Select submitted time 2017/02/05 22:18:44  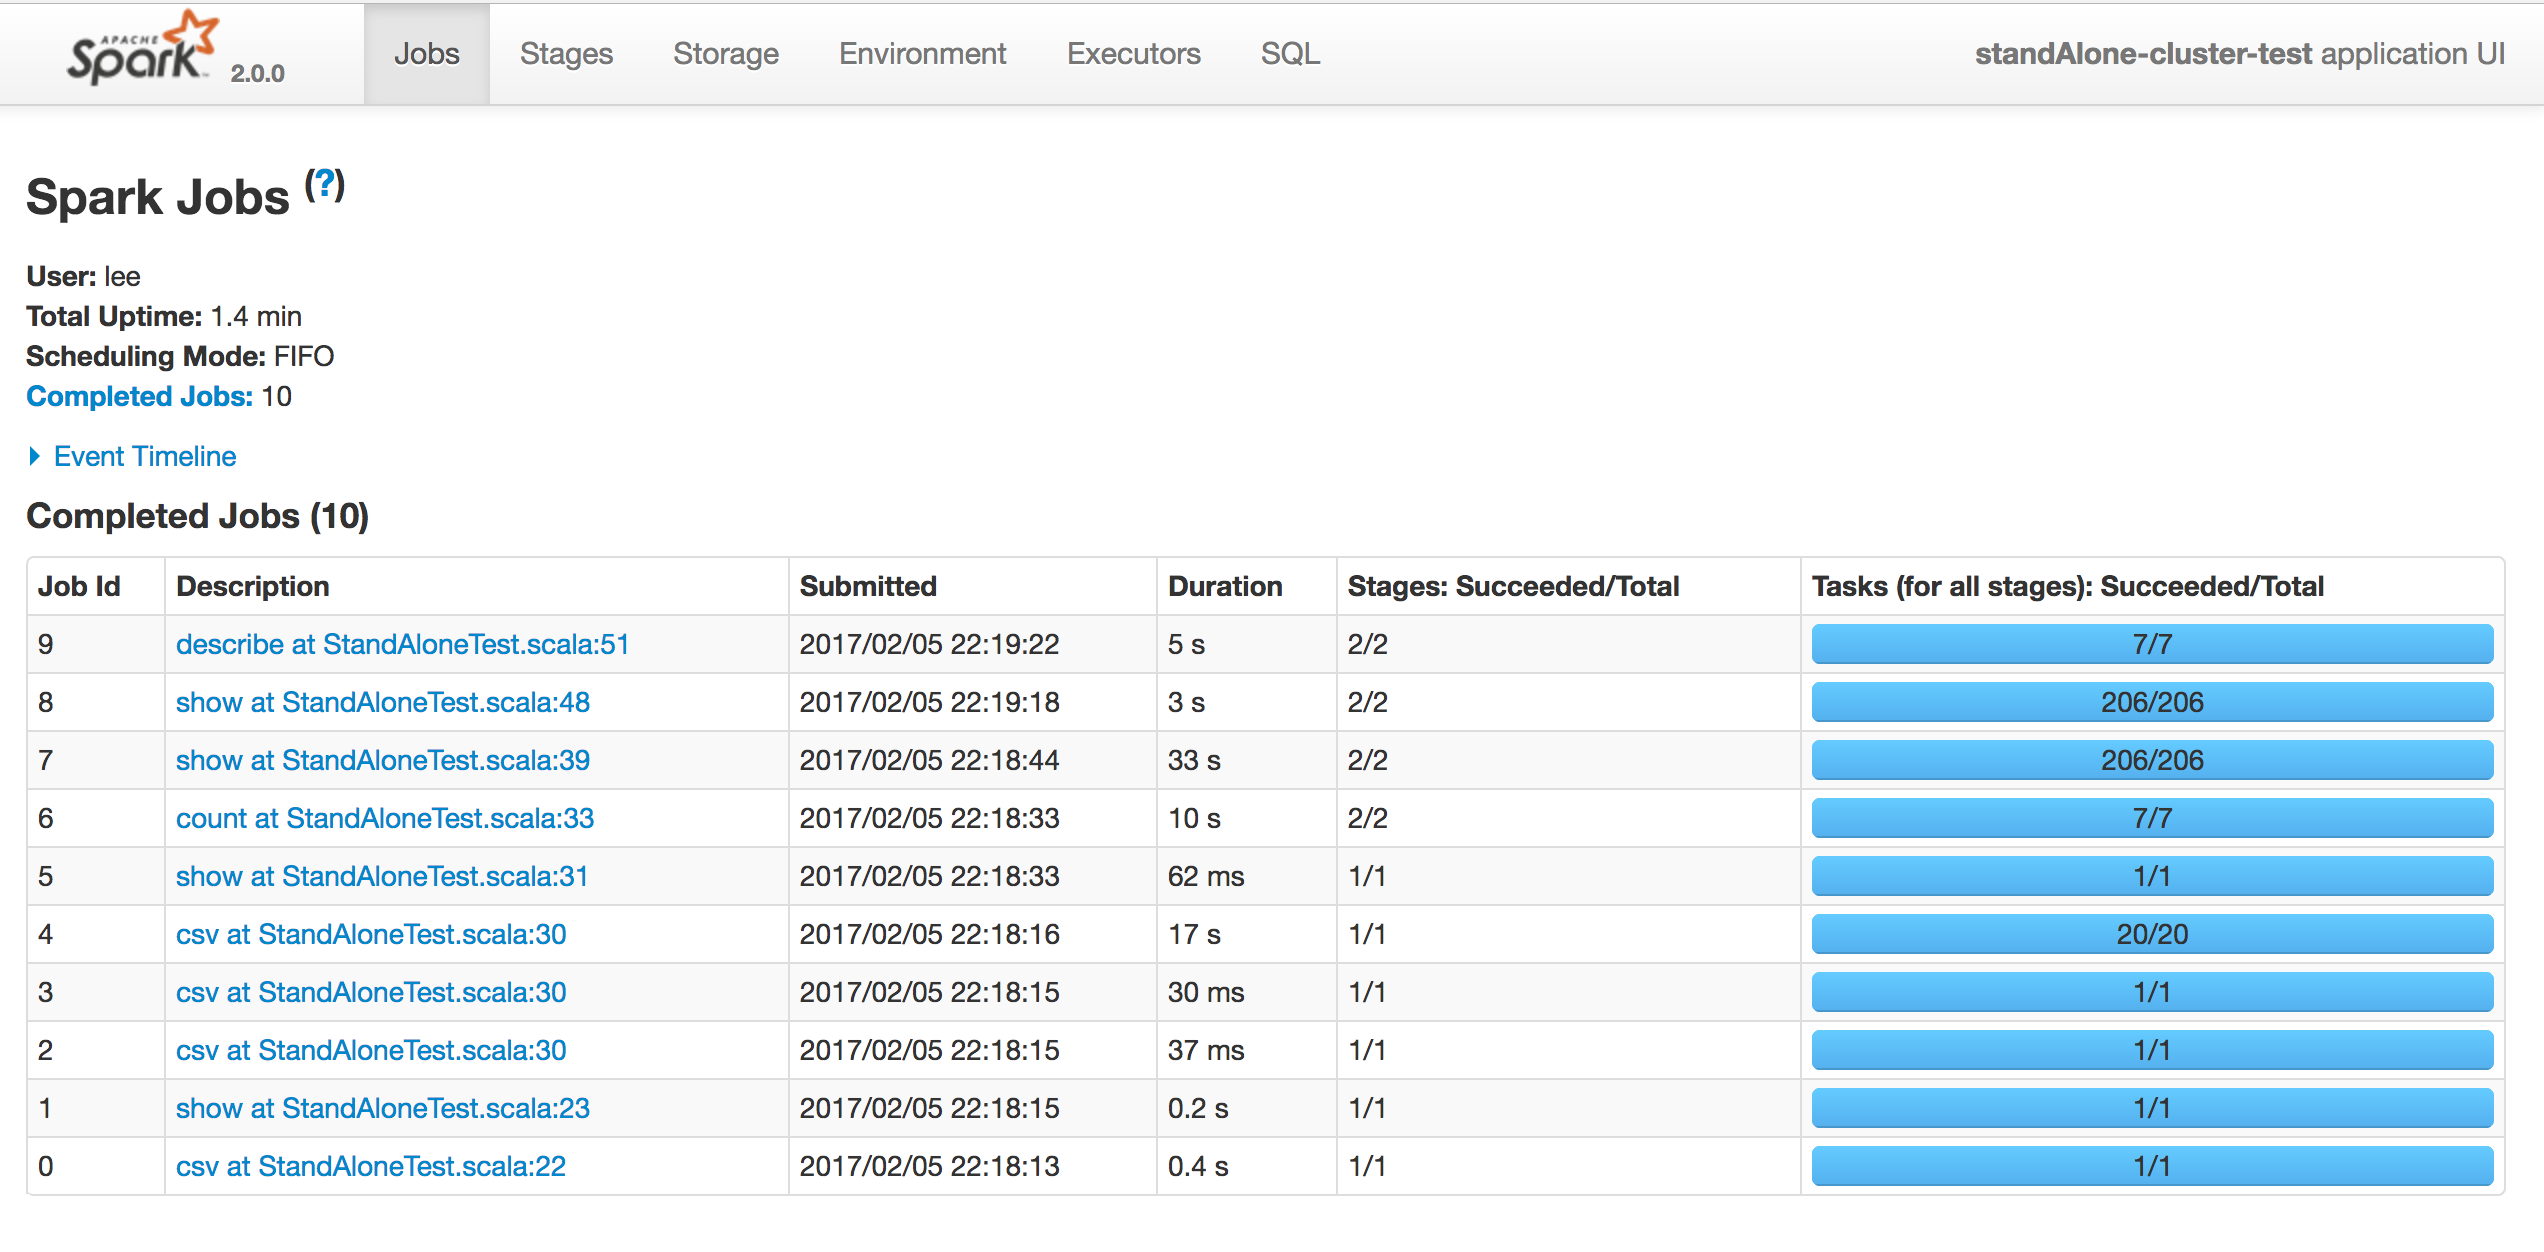pos(929,760)
